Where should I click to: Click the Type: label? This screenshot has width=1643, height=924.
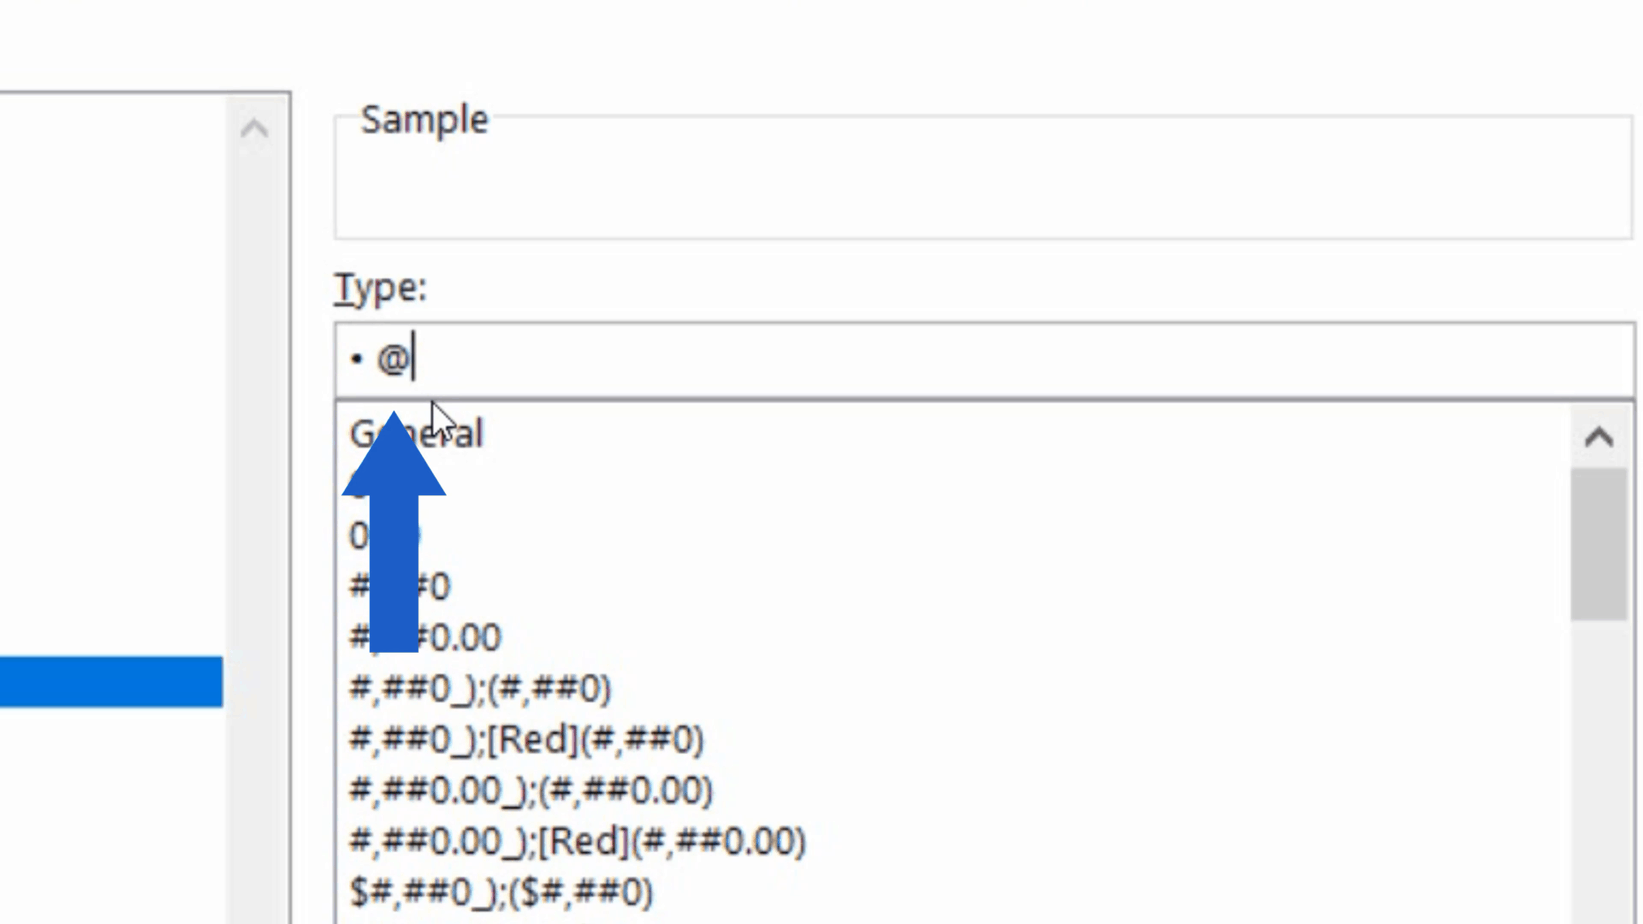pos(380,287)
